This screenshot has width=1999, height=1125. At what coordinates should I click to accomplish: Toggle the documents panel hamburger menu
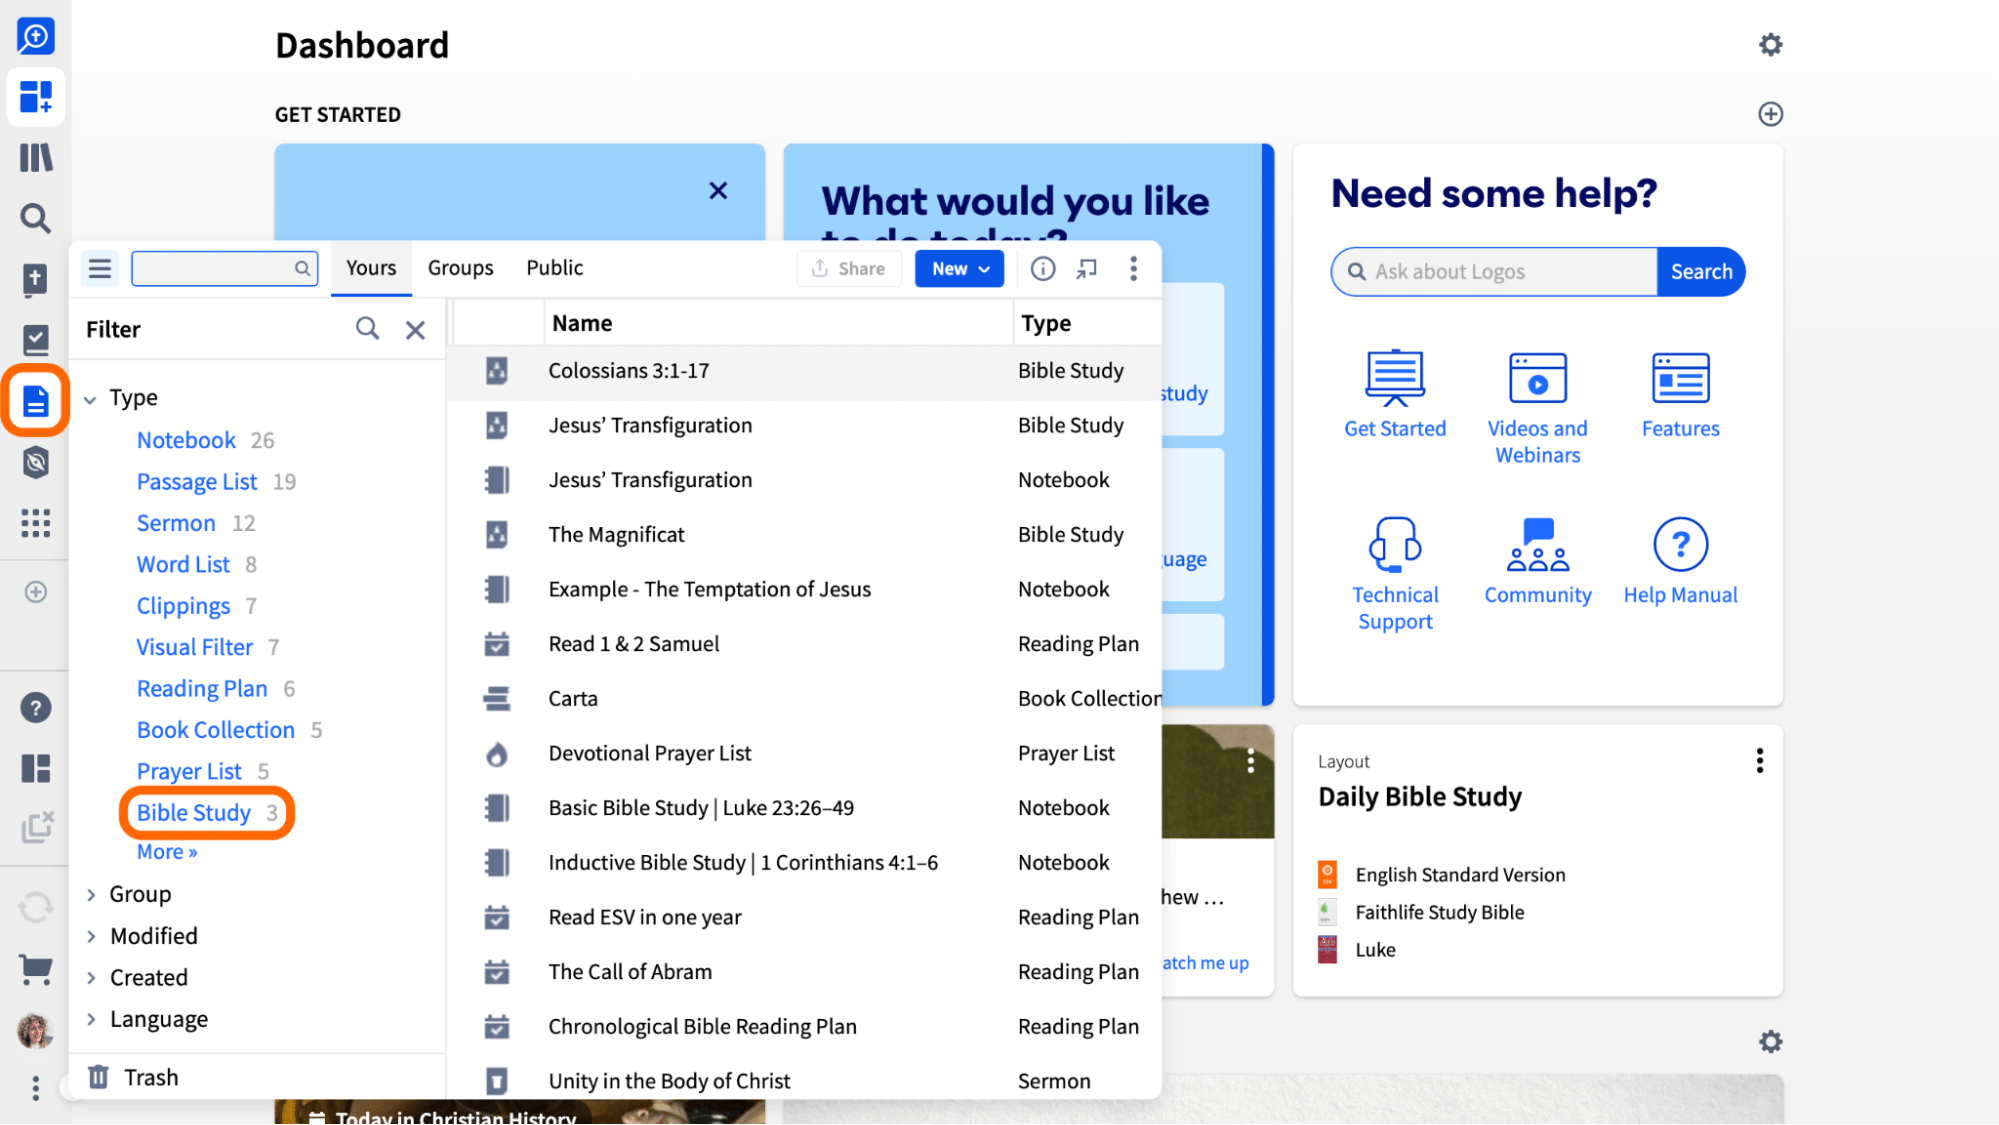pos(100,268)
